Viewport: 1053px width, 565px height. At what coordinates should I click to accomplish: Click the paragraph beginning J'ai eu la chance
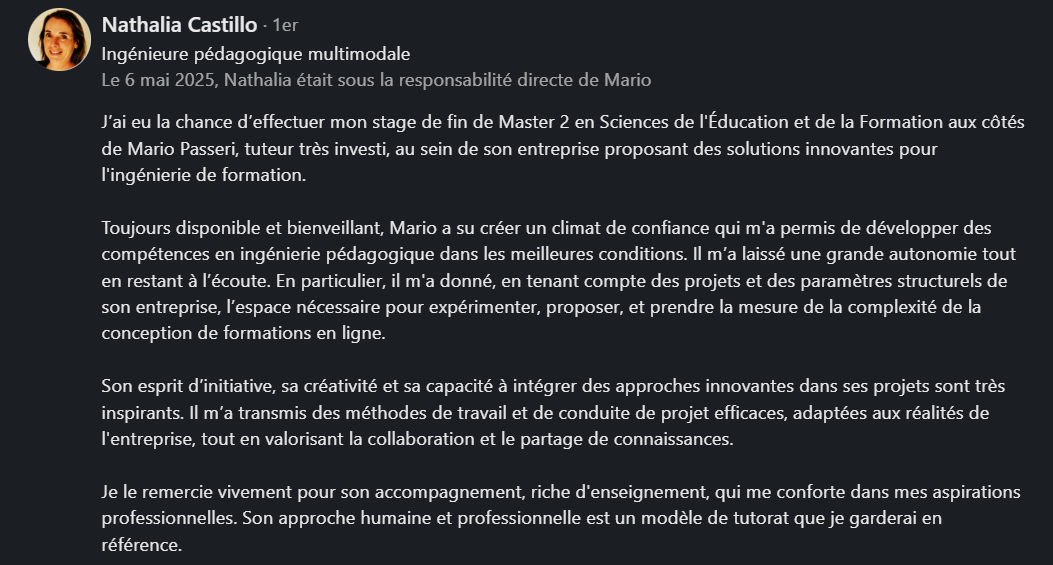coord(563,148)
